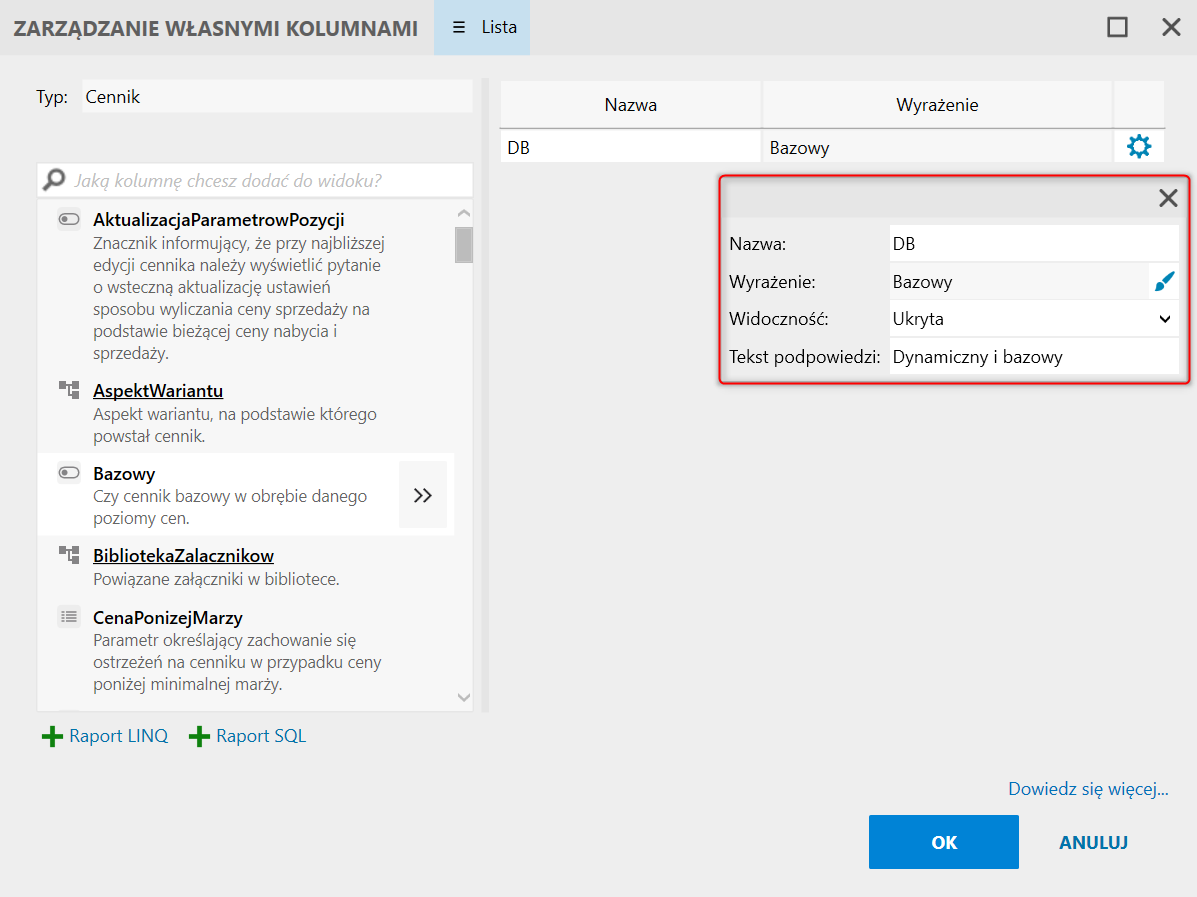The image size is (1197, 897).
Task: Click the tree icon beside AspektWariantu
Action: coord(69,390)
